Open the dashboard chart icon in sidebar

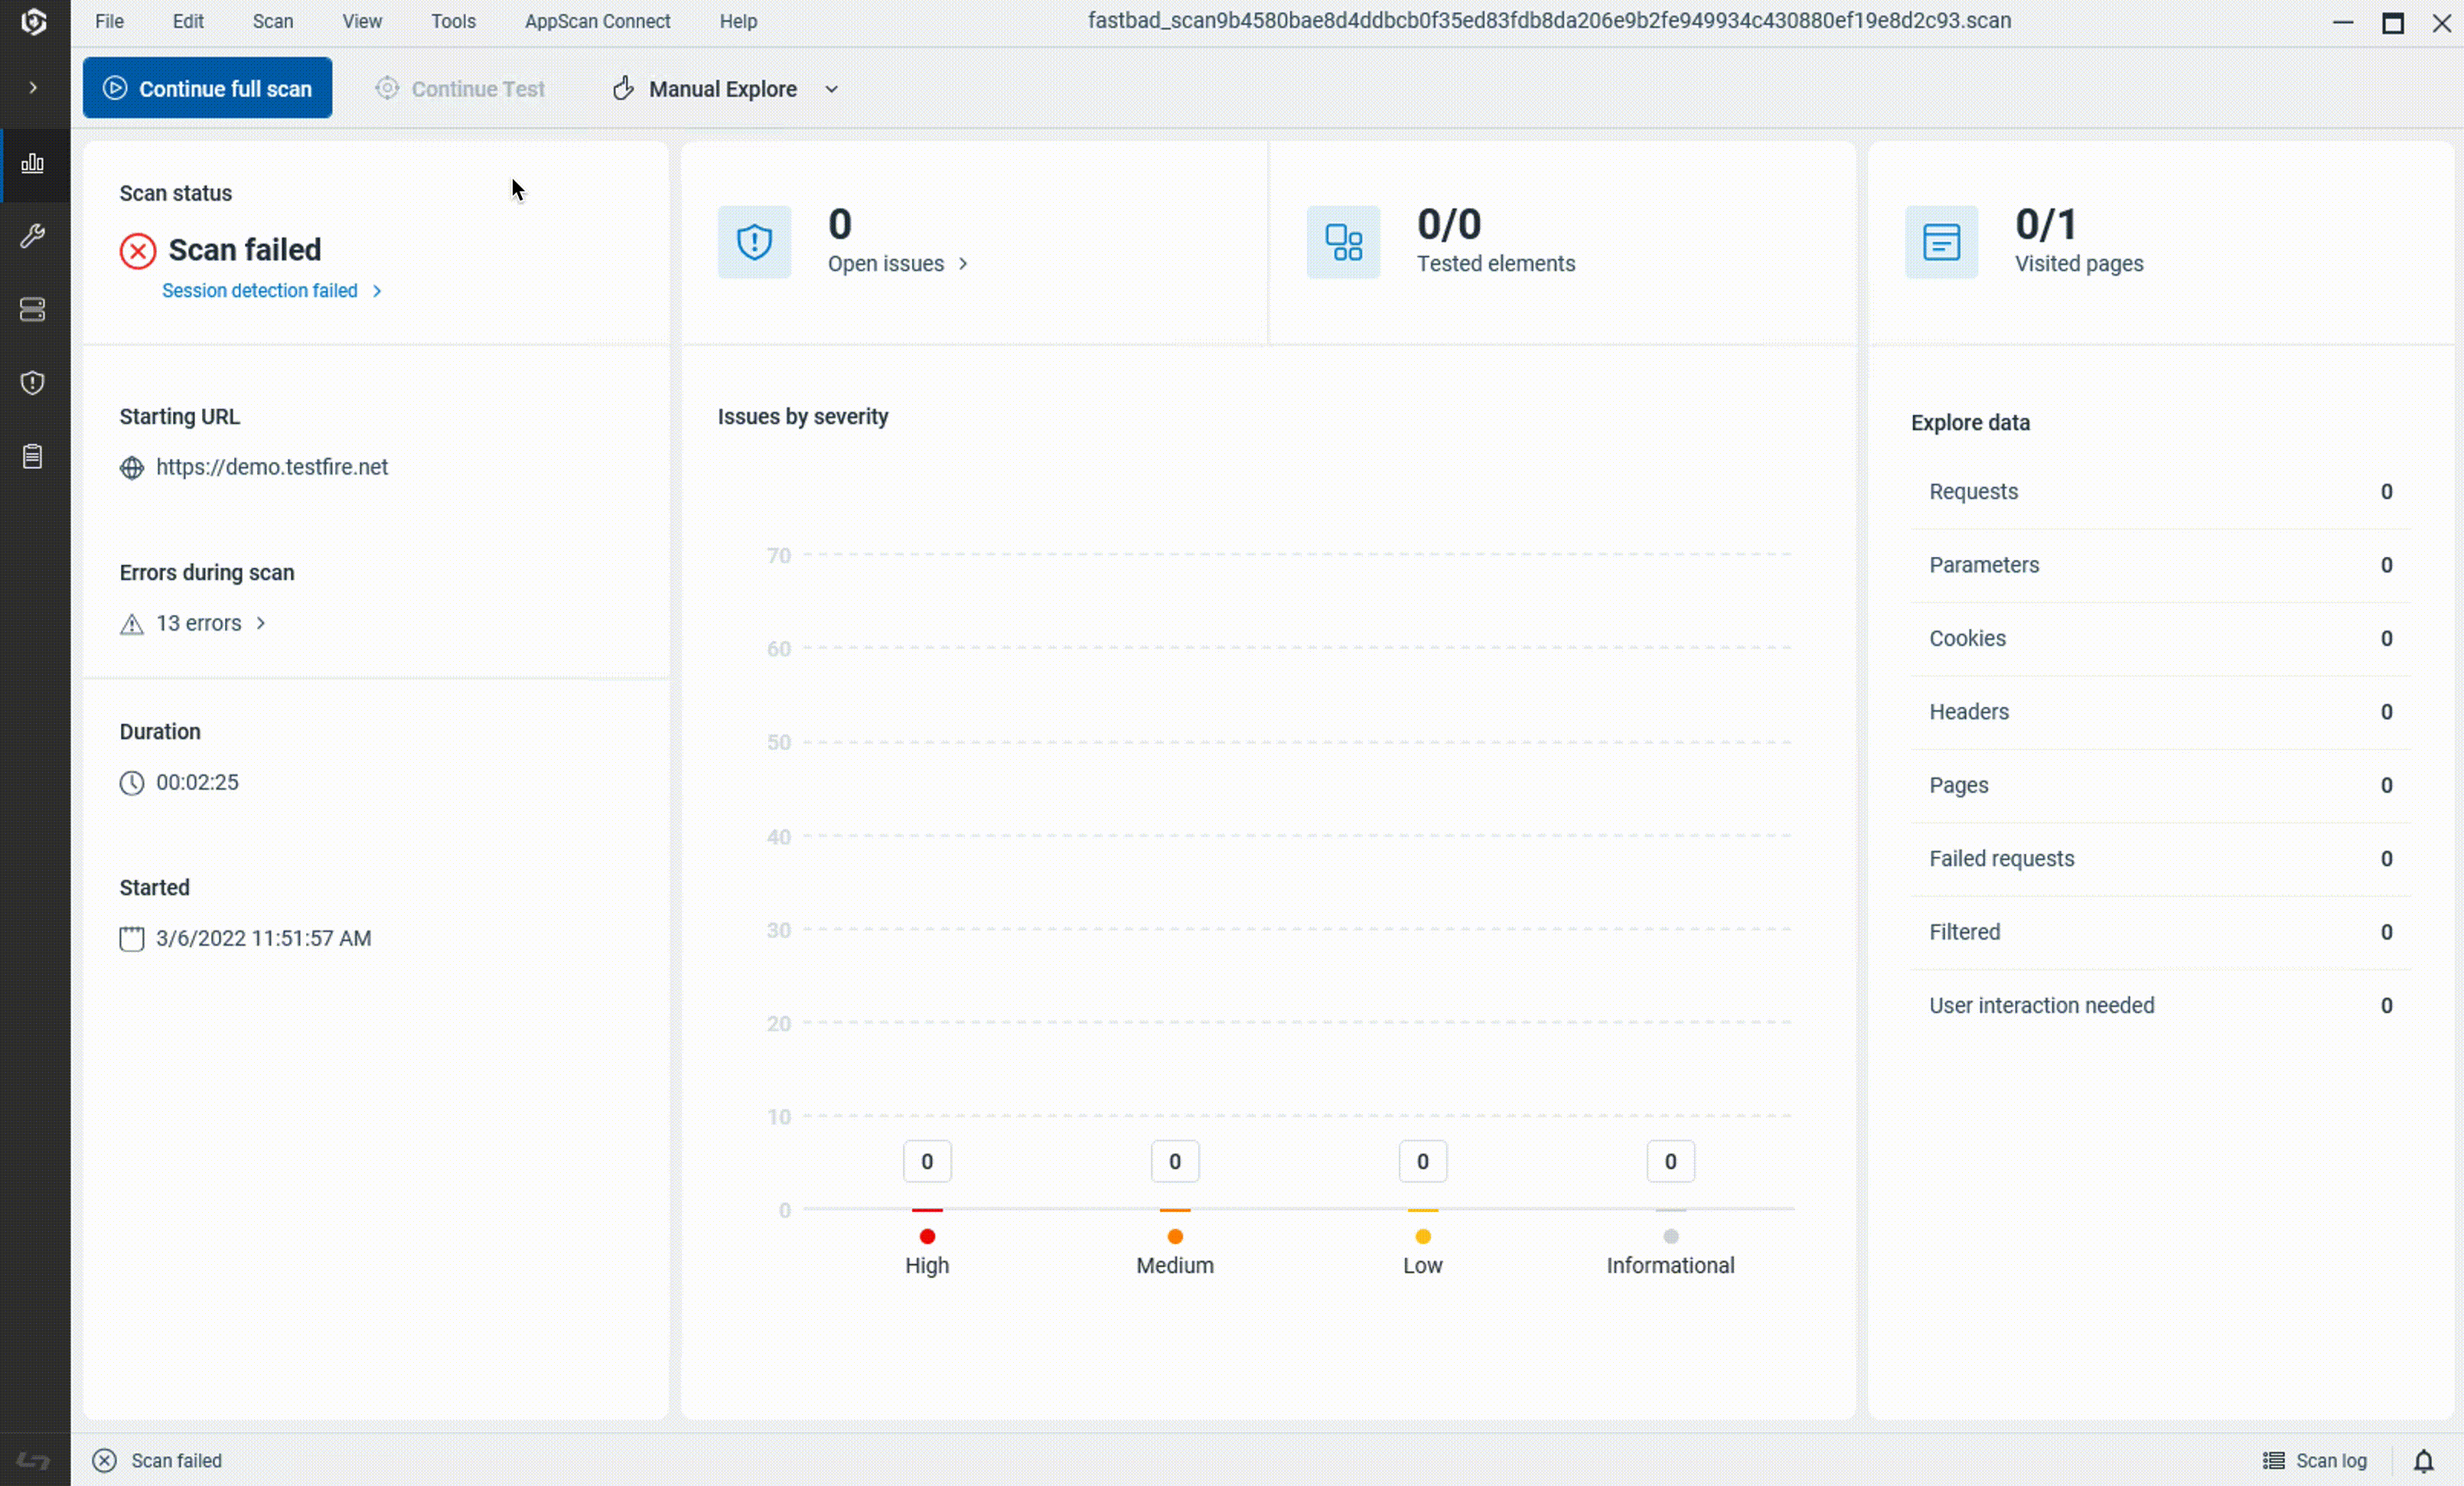pos(33,163)
